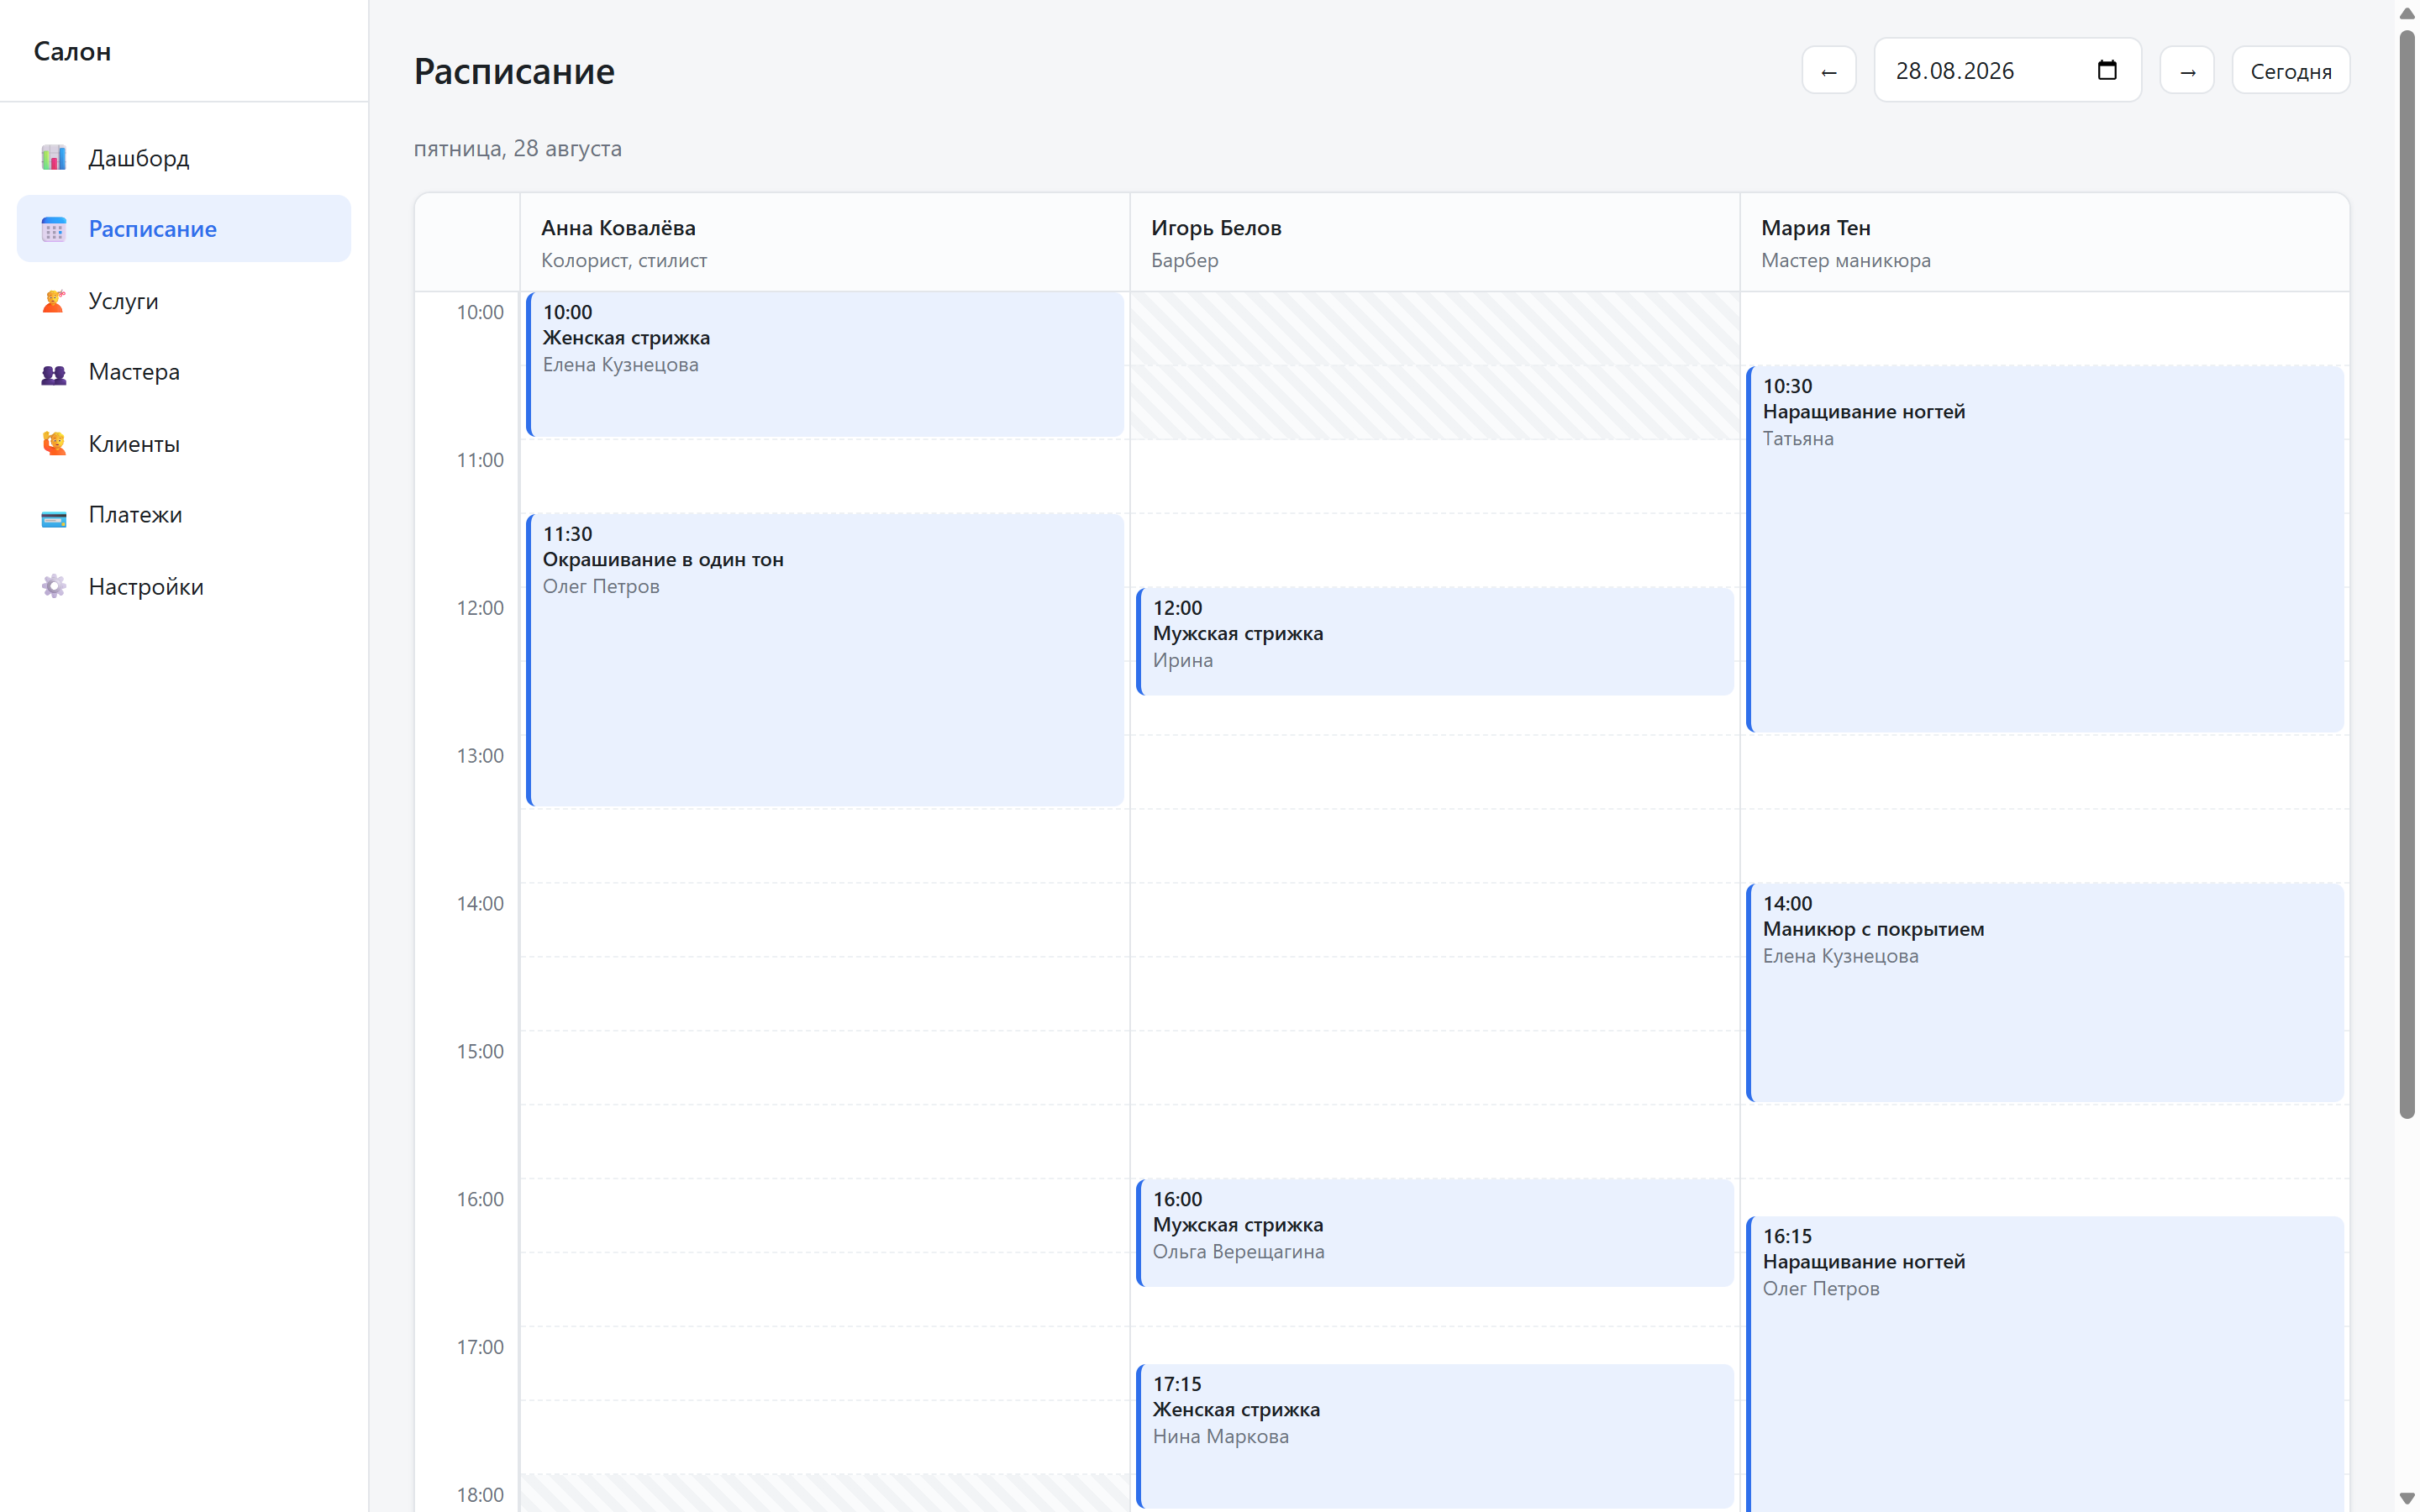This screenshot has height=1512, width=2420.
Task: Jump to today with Сегодня button
Action: pyautogui.click(x=2291, y=71)
